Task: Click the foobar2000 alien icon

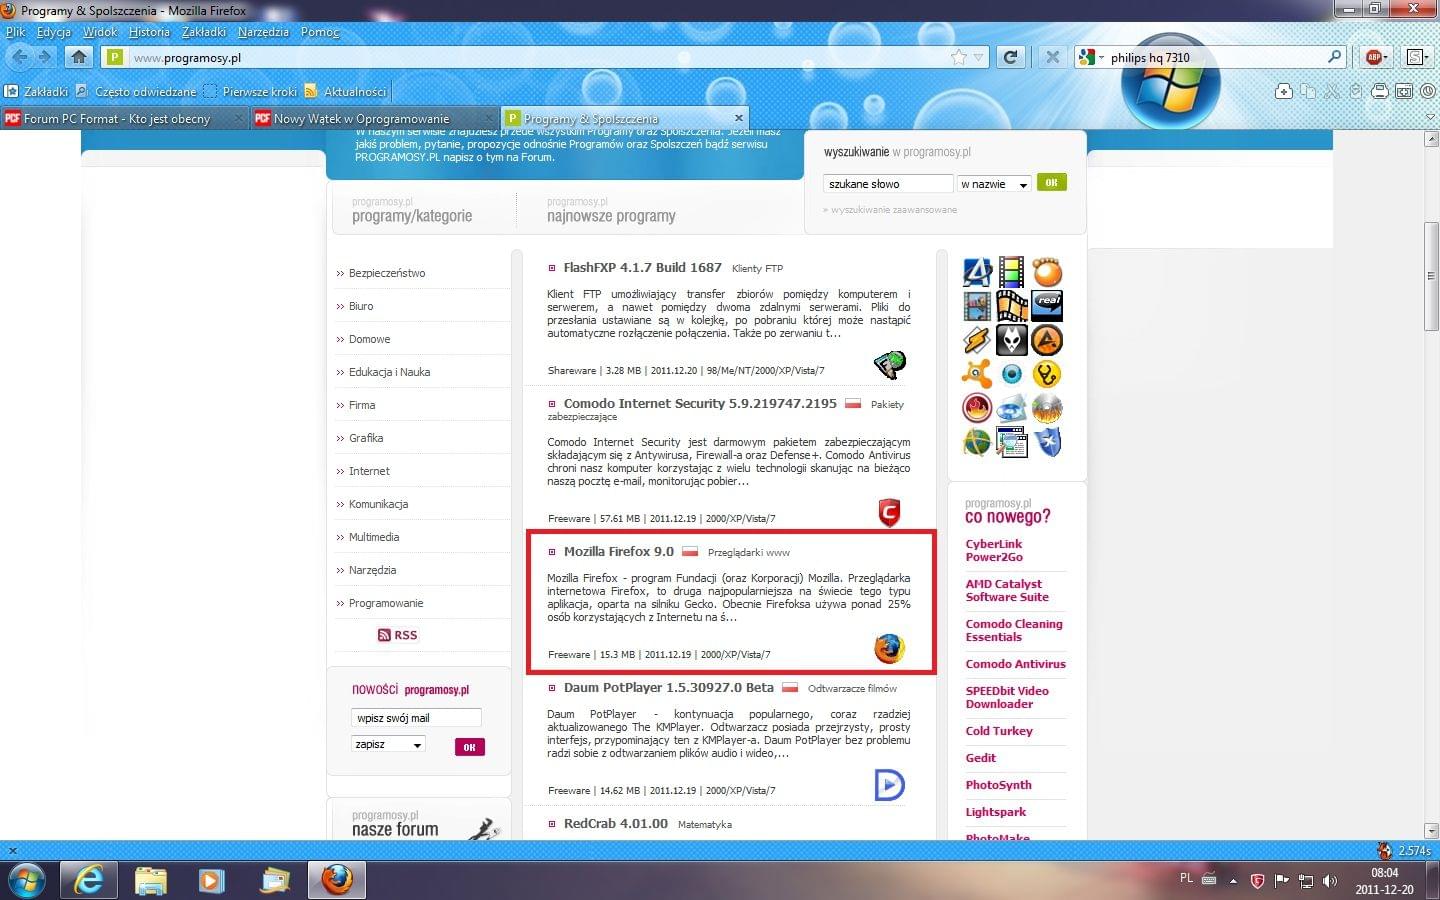Action: 1012,340
